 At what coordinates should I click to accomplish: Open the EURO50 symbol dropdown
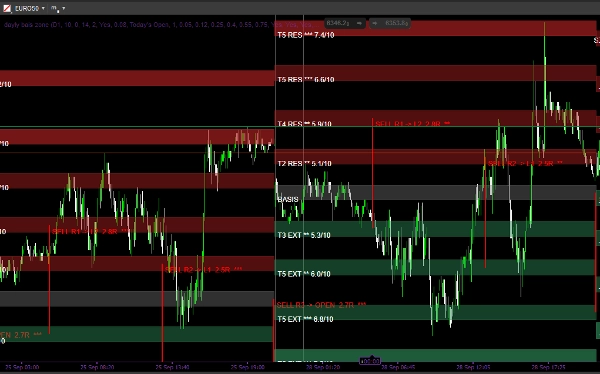43,8
